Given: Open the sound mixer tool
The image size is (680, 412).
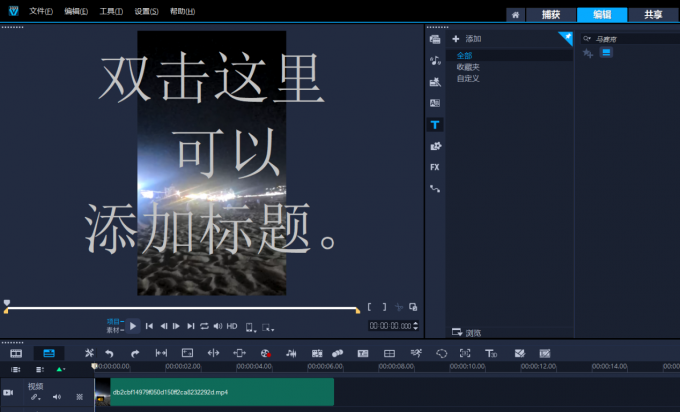Looking at the screenshot, I should [291, 353].
